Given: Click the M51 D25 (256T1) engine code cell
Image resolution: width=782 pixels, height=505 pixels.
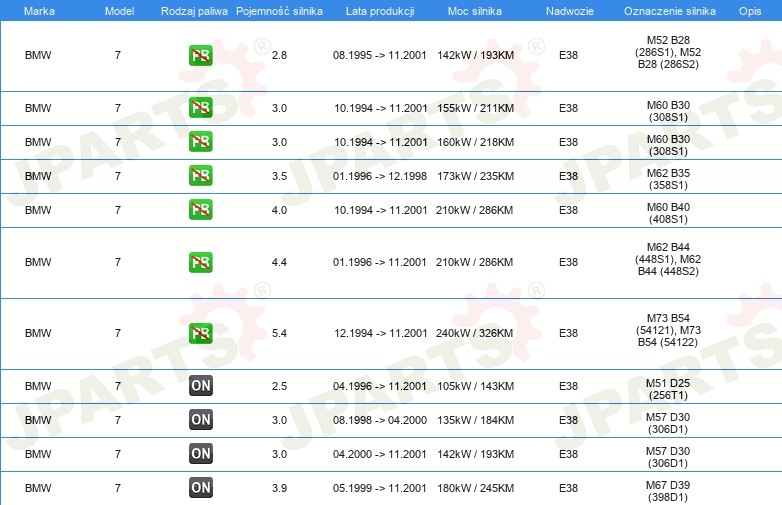Looking at the screenshot, I should (x=668, y=386).
